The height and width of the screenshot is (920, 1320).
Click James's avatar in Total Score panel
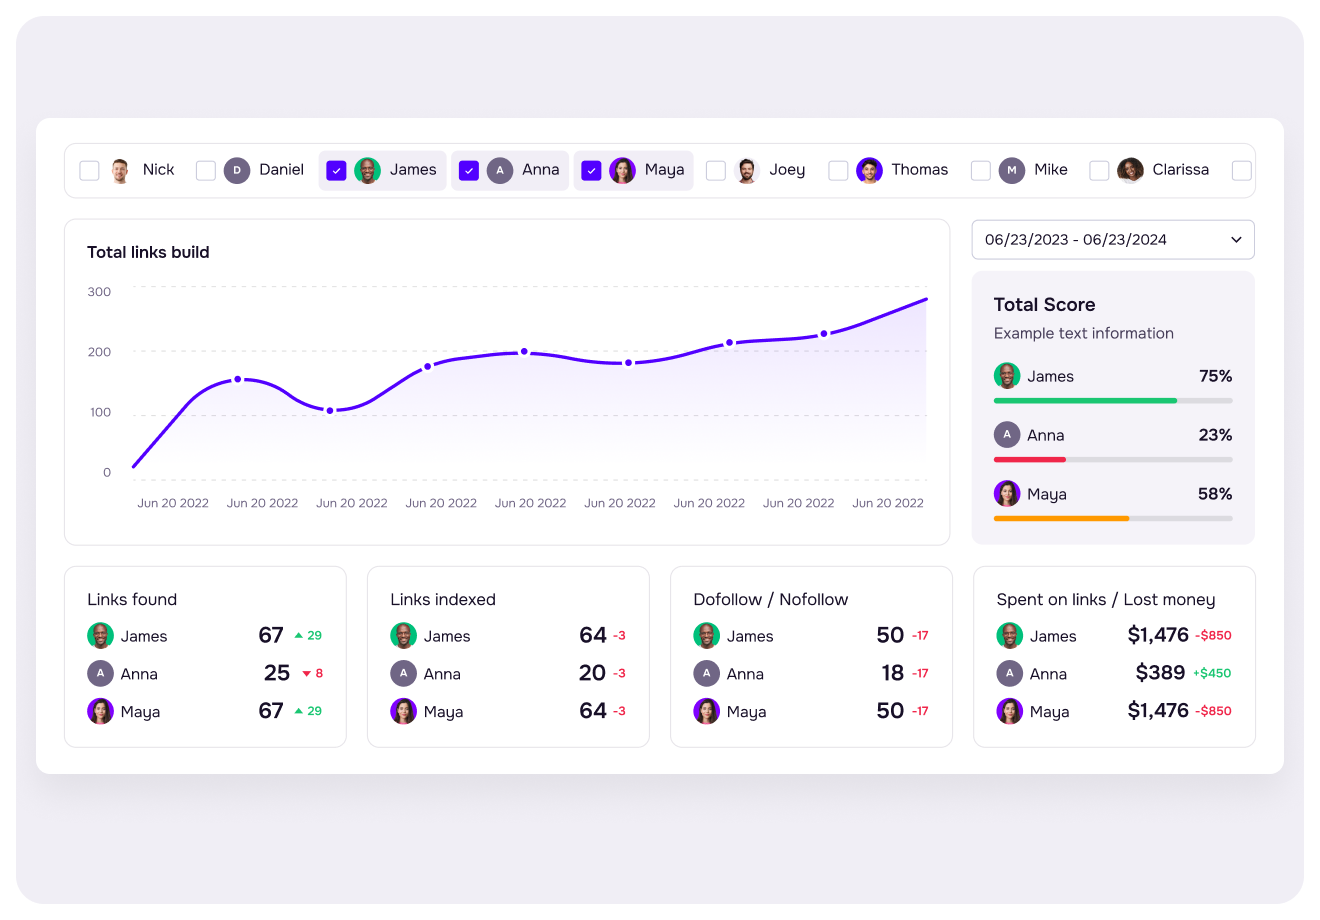pos(1007,376)
